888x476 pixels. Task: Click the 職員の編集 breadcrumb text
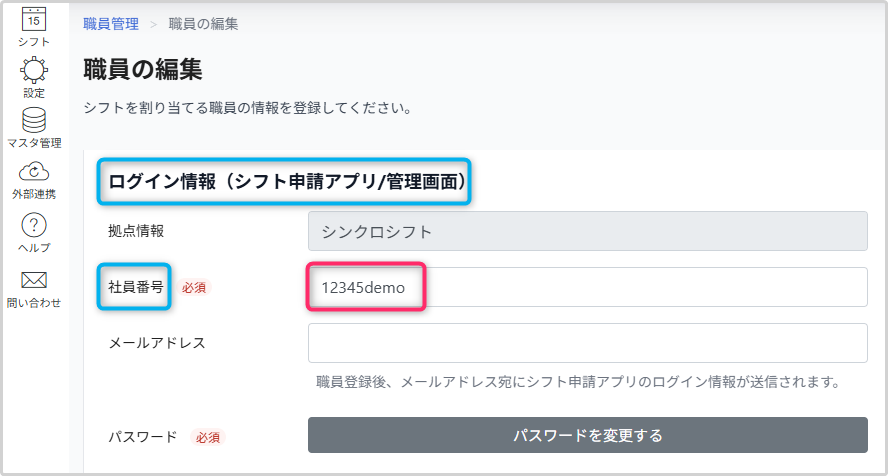(x=203, y=24)
